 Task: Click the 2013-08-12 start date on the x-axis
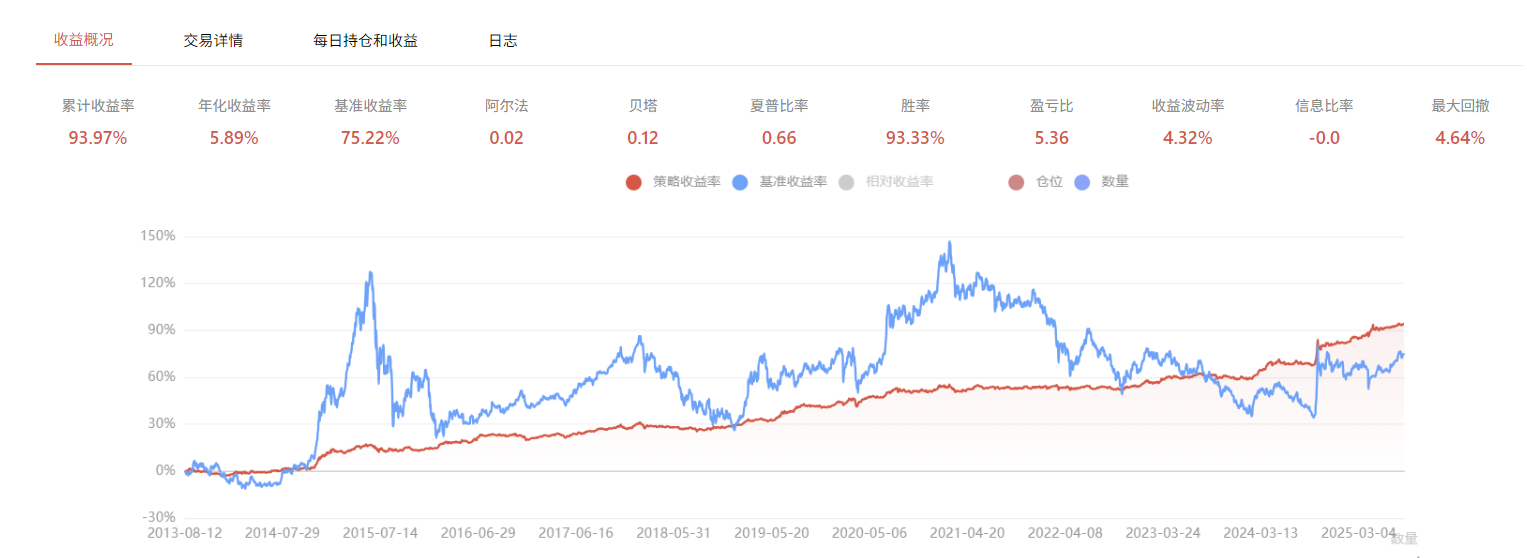pyautogui.click(x=184, y=532)
